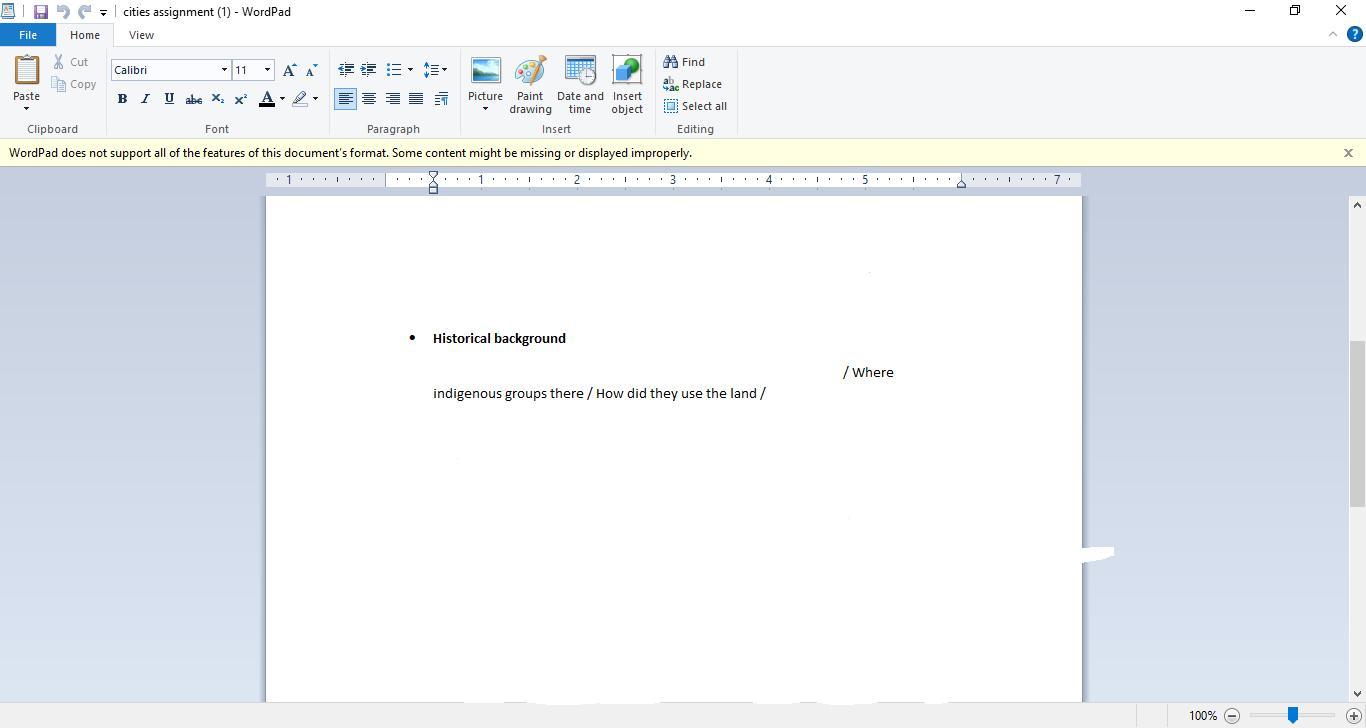Click the Insert object icon
1366x728 pixels.
click(627, 73)
